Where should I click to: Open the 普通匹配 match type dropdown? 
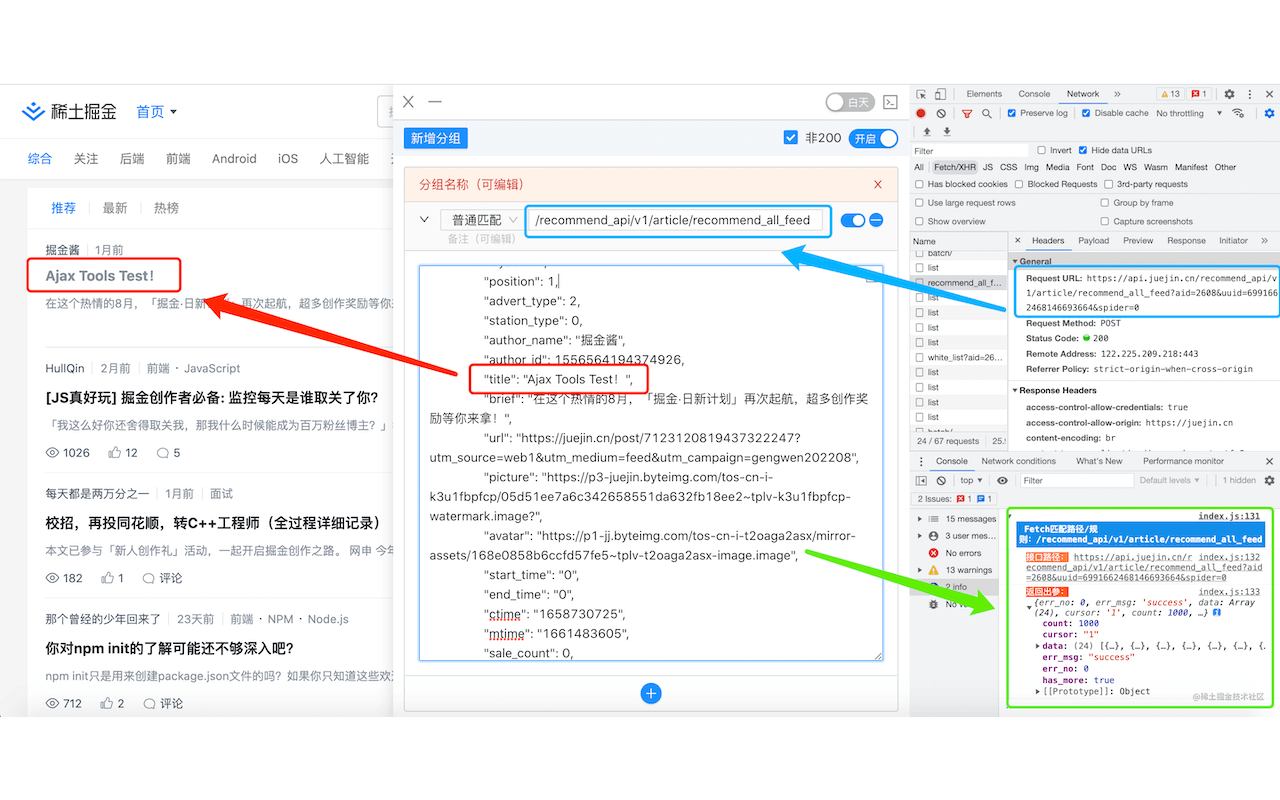point(484,220)
